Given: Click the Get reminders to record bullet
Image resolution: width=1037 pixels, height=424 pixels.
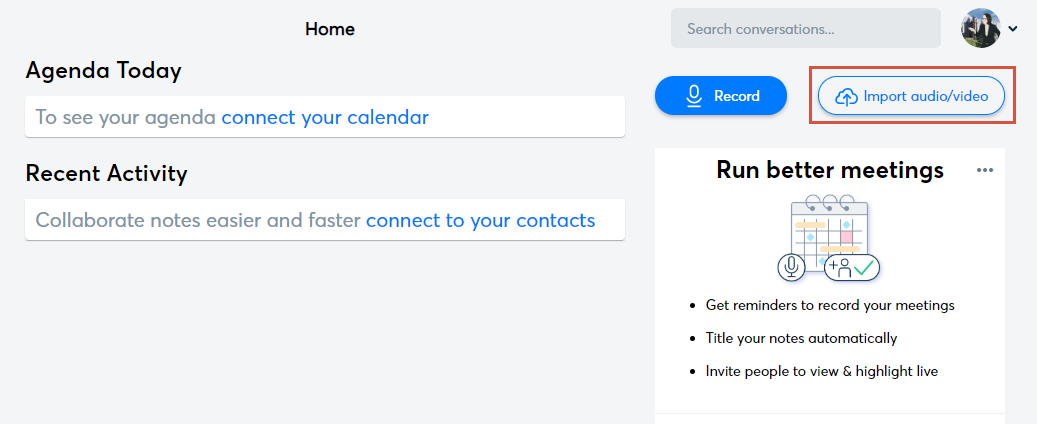Looking at the screenshot, I should (x=830, y=305).
